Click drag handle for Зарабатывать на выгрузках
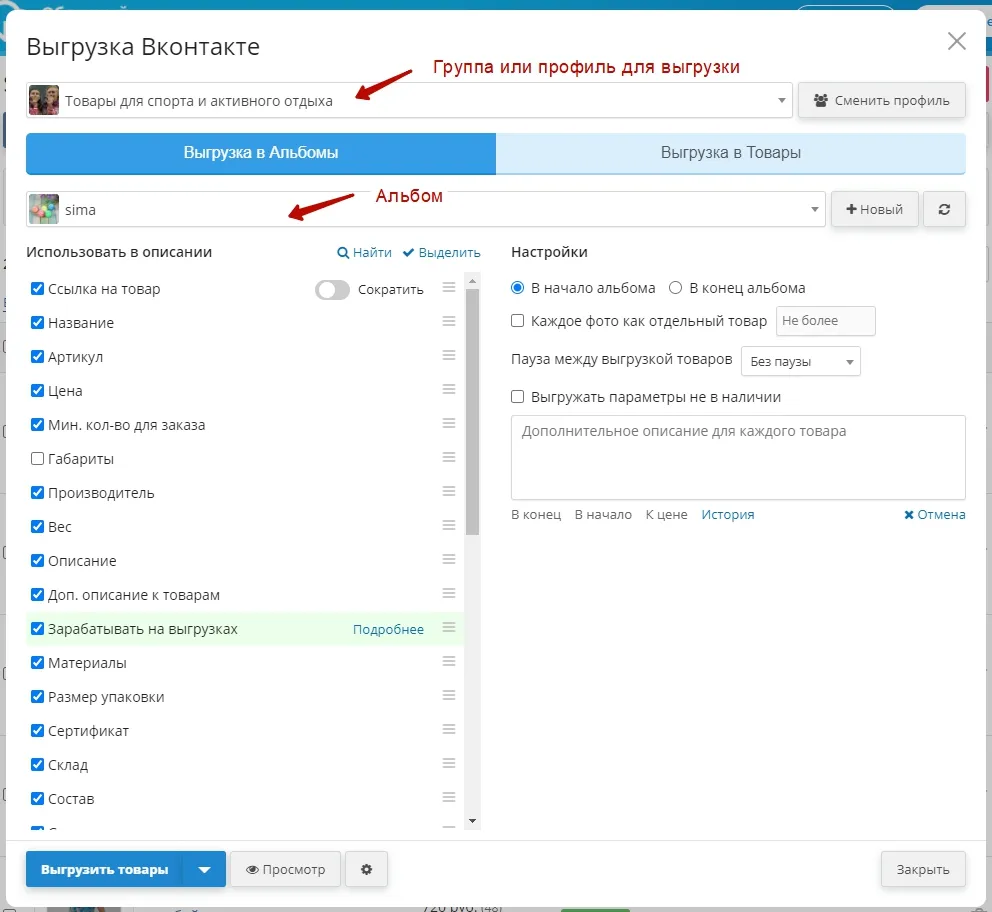Image resolution: width=992 pixels, height=912 pixels. tap(449, 627)
